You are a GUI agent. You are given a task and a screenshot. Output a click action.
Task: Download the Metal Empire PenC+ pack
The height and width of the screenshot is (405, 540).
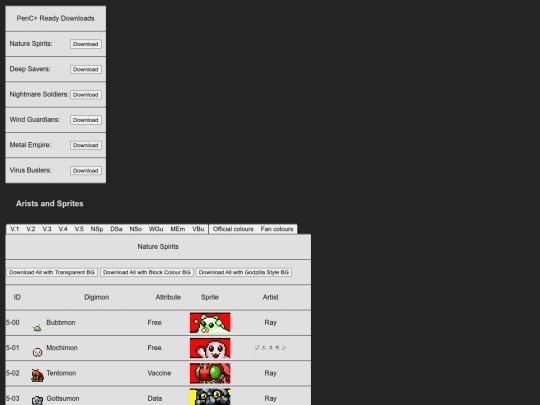pos(86,145)
